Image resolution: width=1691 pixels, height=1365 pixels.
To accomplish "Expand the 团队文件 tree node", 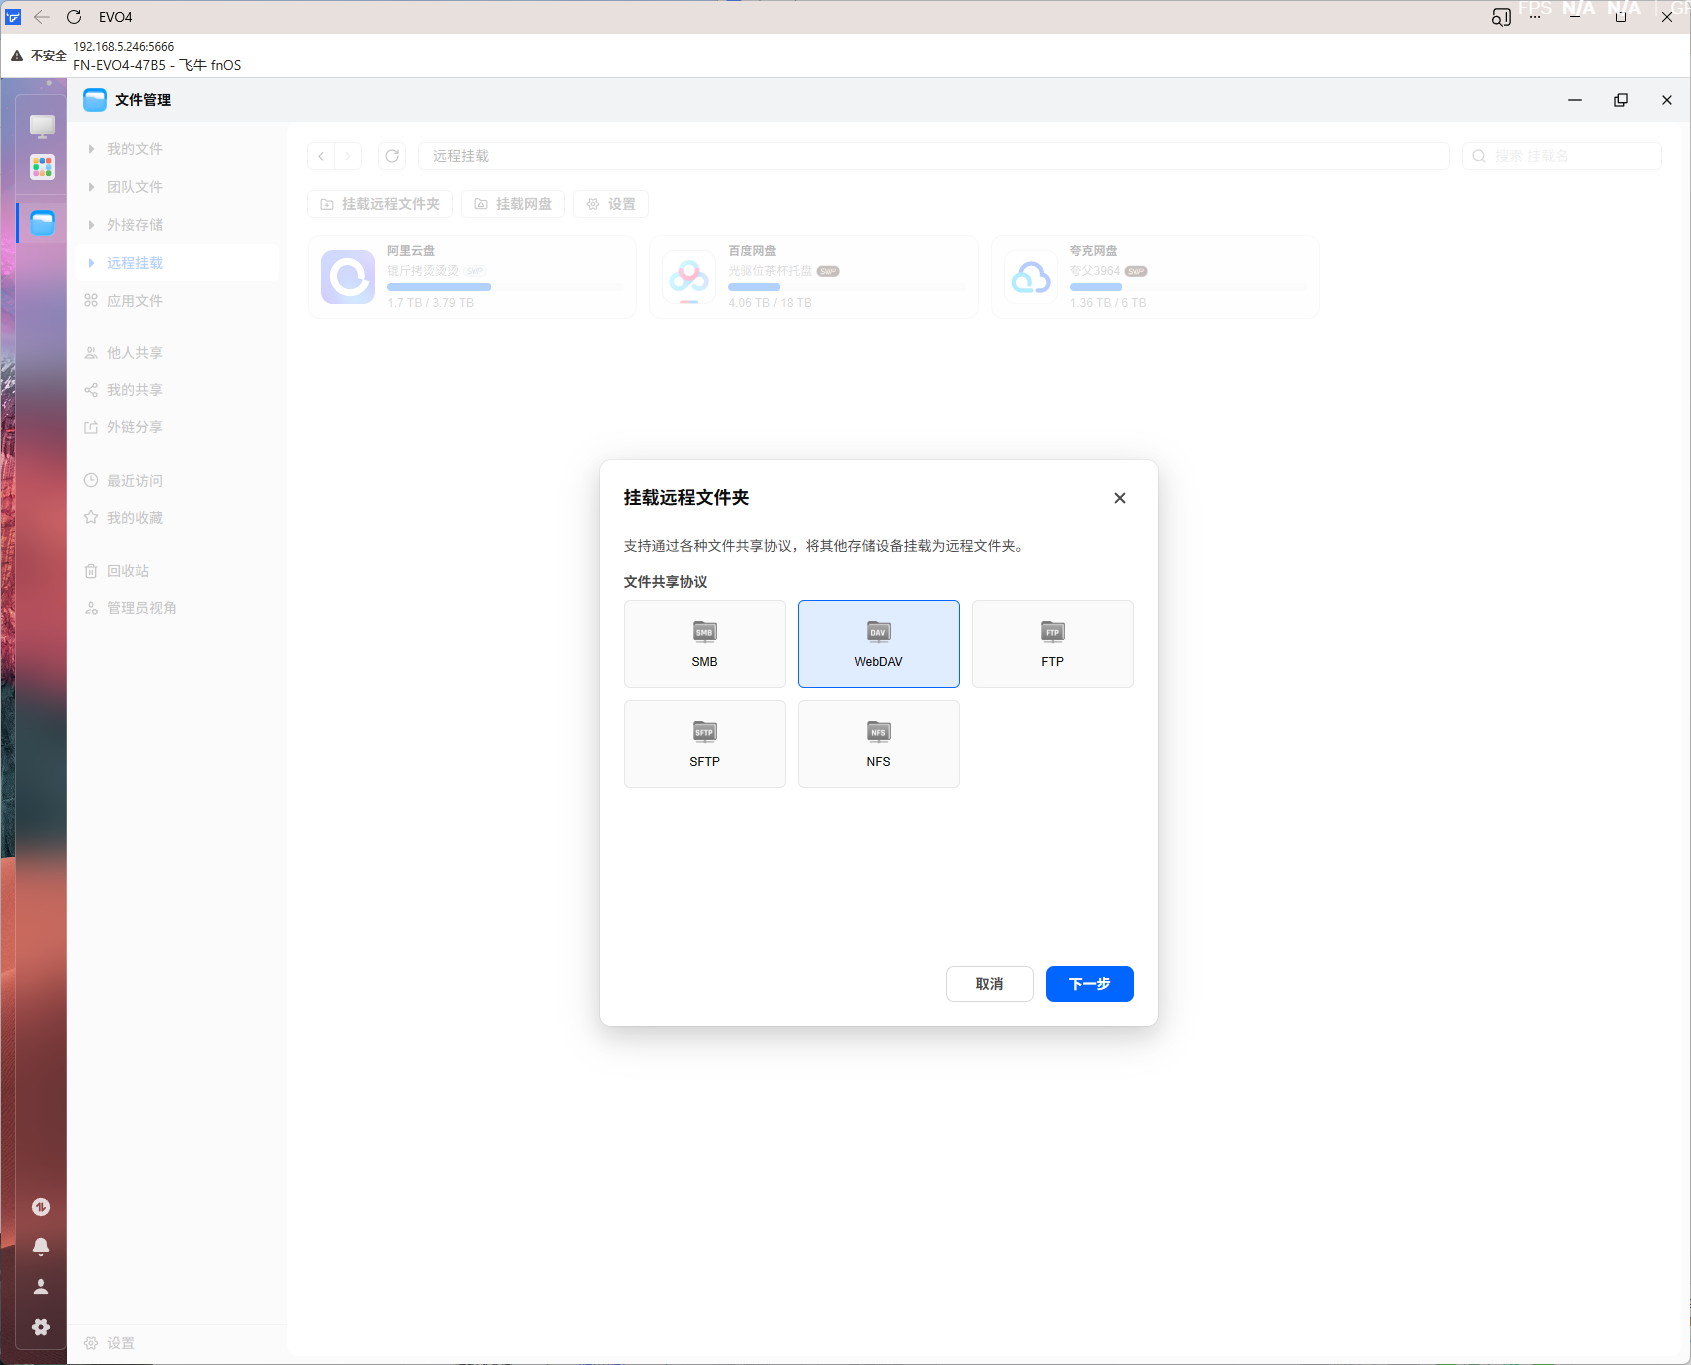I will tap(91, 187).
